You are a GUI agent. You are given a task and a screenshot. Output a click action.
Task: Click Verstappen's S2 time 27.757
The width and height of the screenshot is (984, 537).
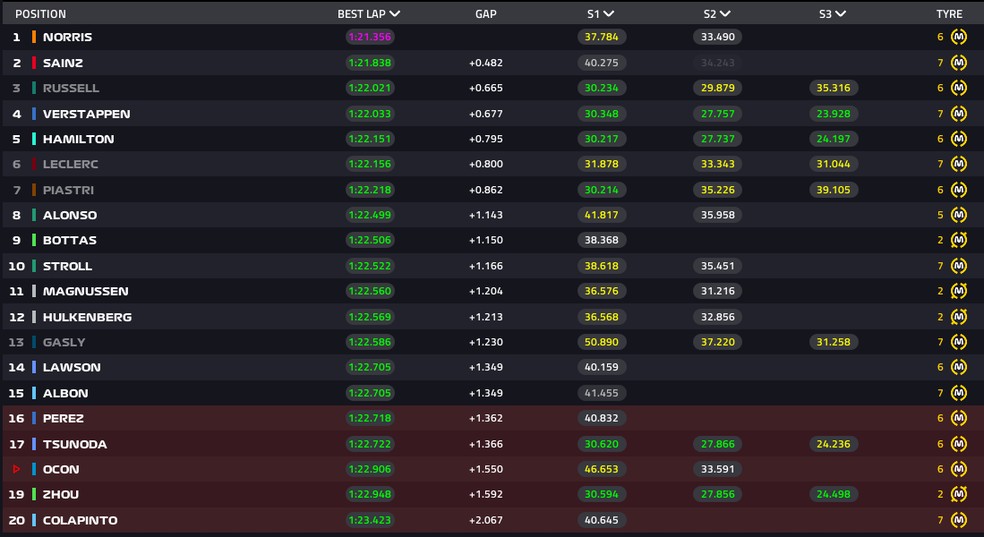pyautogui.click(x=717, y=114)
